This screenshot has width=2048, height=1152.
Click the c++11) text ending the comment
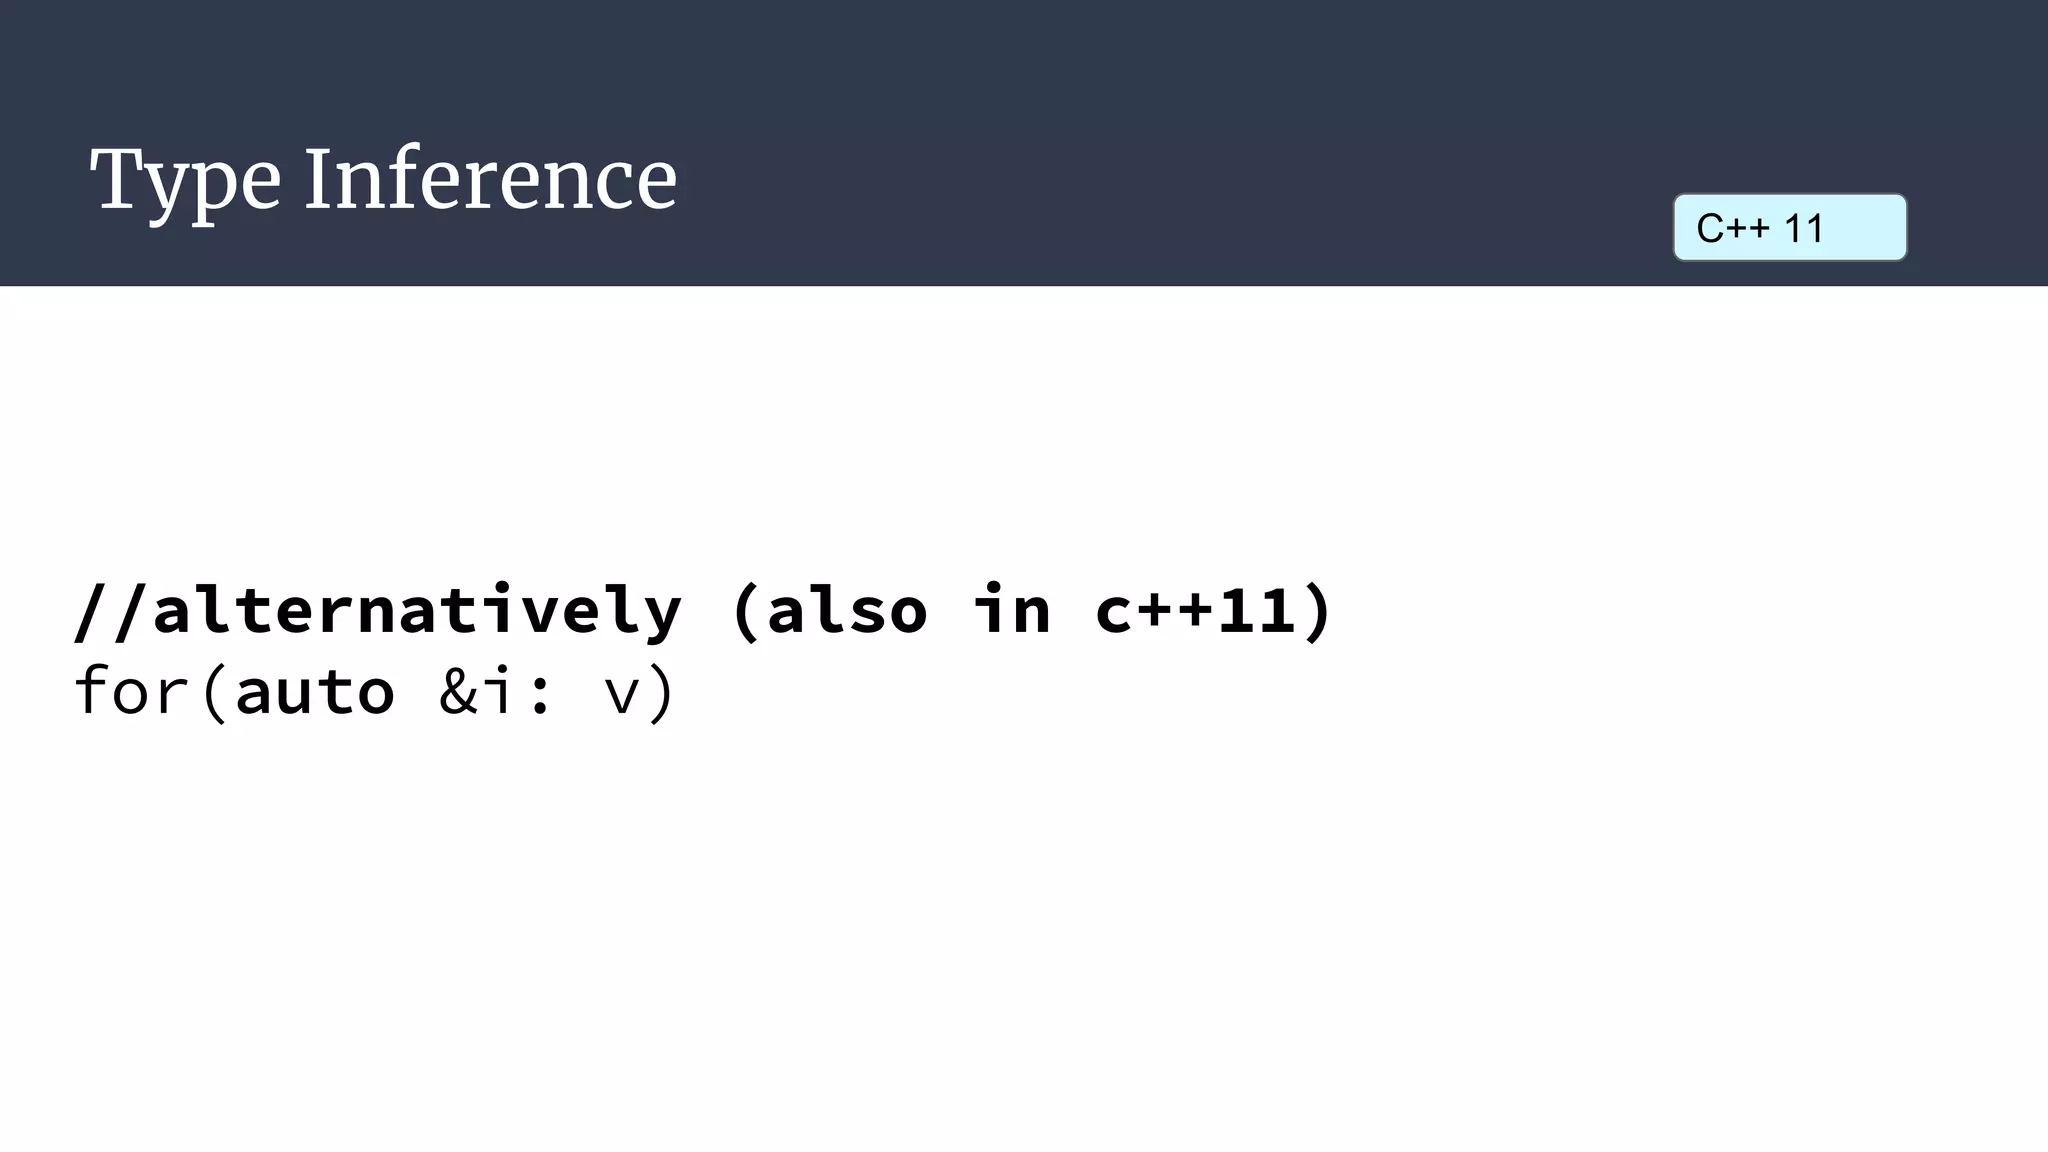[x=1214, y=611]
